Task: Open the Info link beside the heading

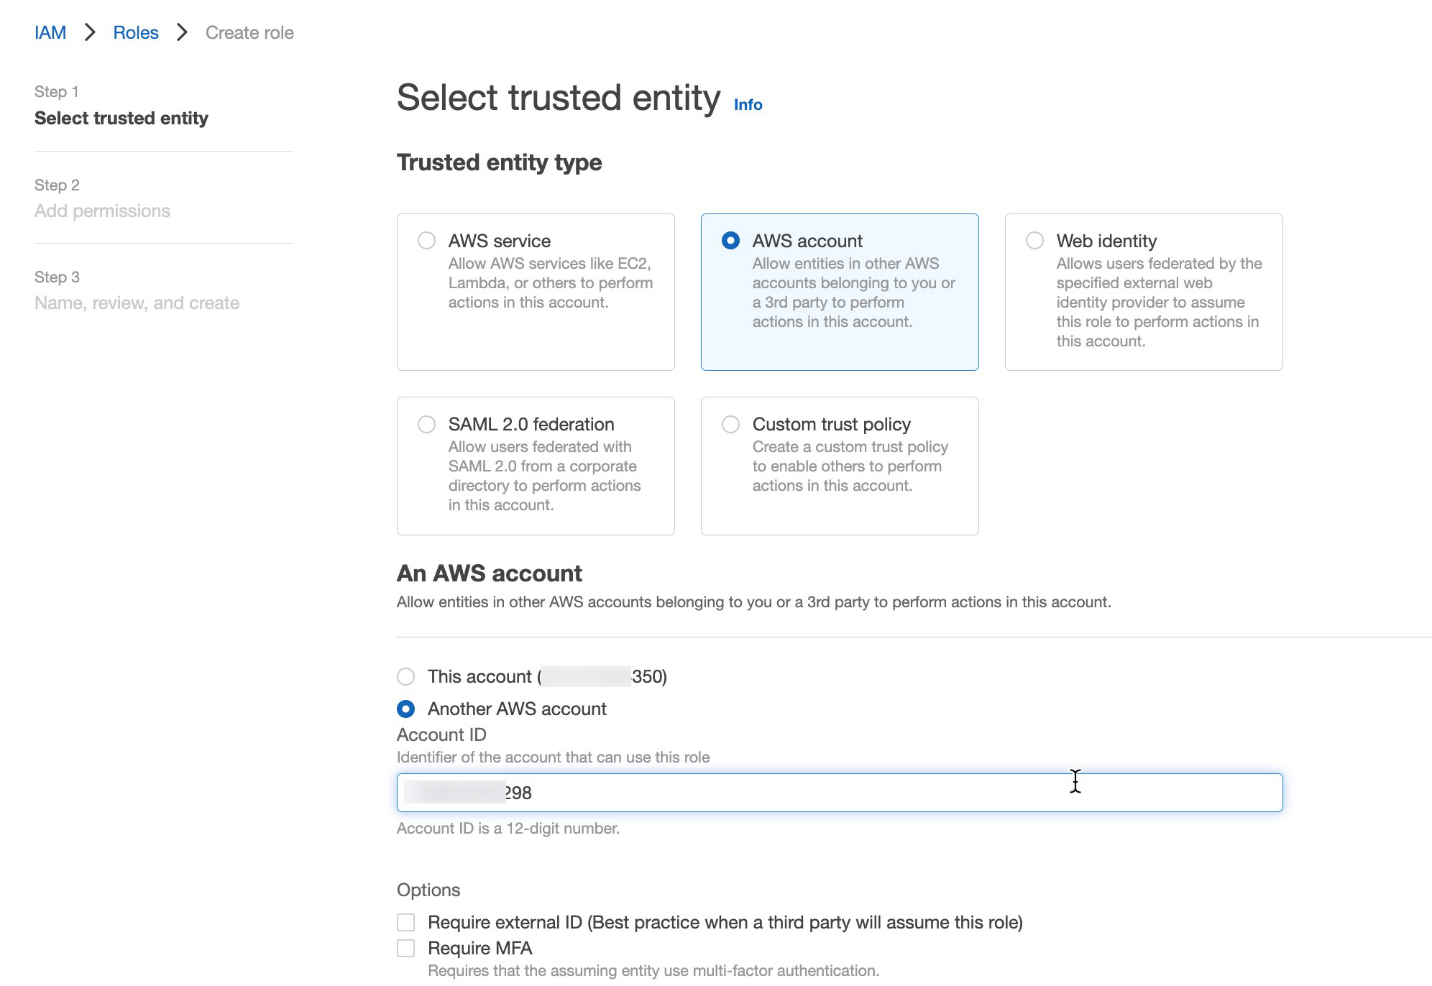Action: point(747,104)
